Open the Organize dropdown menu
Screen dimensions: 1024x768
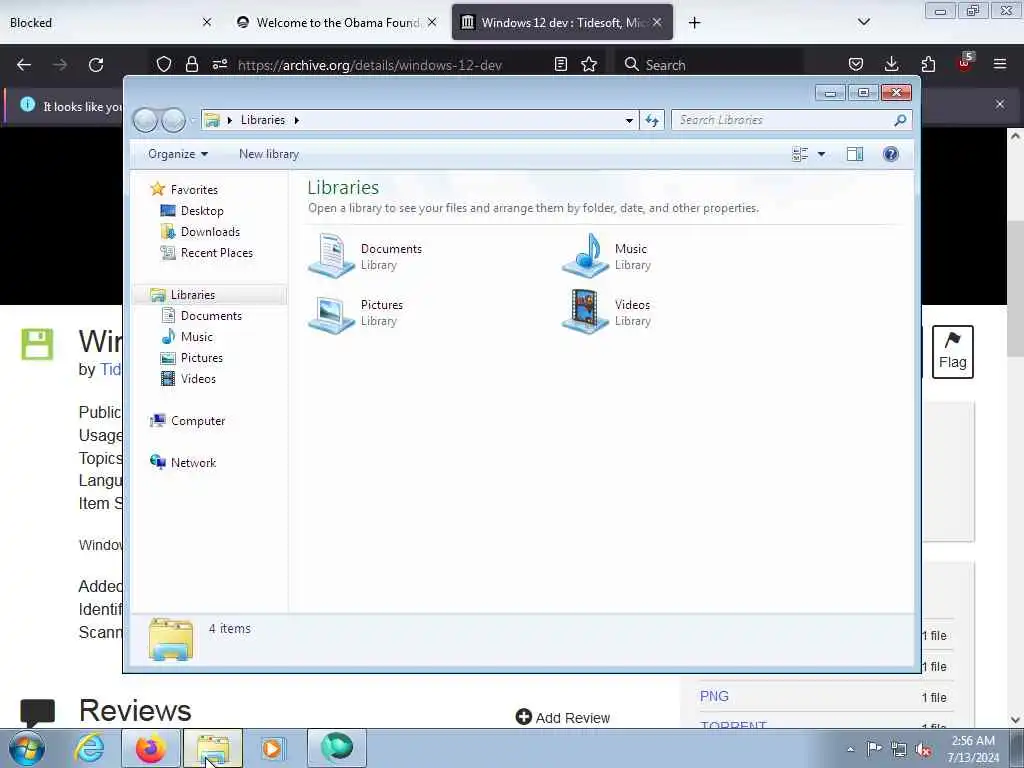click(x=178, y=154)
